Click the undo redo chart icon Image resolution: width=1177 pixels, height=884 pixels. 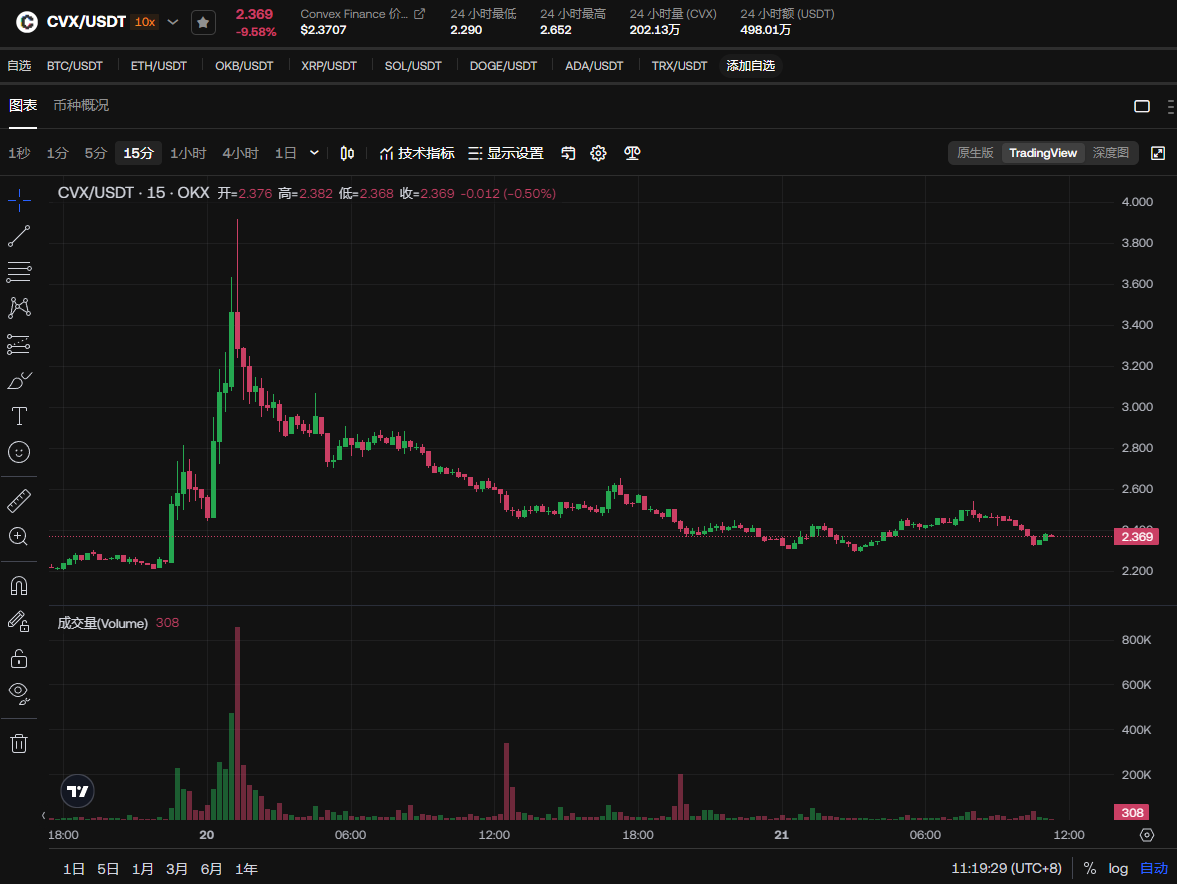coord(568,153)
